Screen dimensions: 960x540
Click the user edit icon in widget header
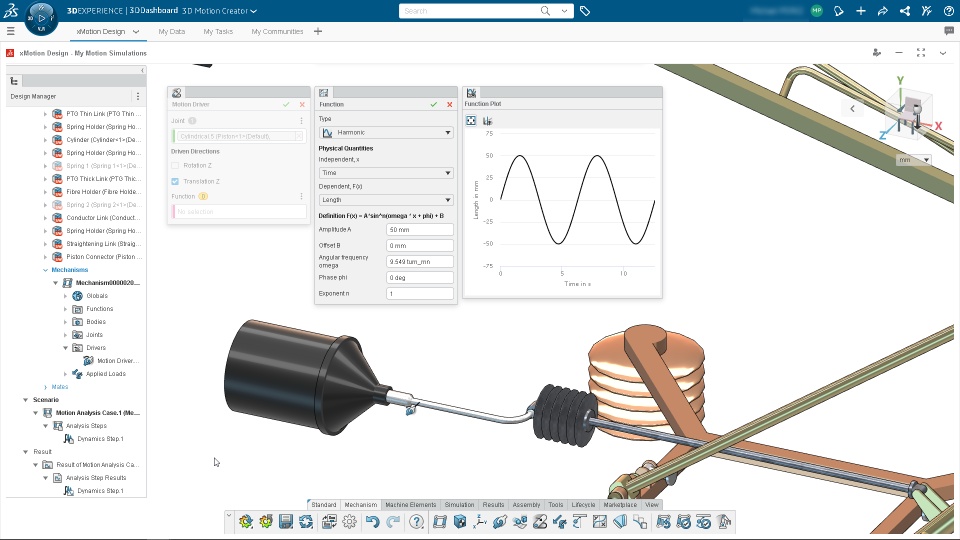[877, 53]
